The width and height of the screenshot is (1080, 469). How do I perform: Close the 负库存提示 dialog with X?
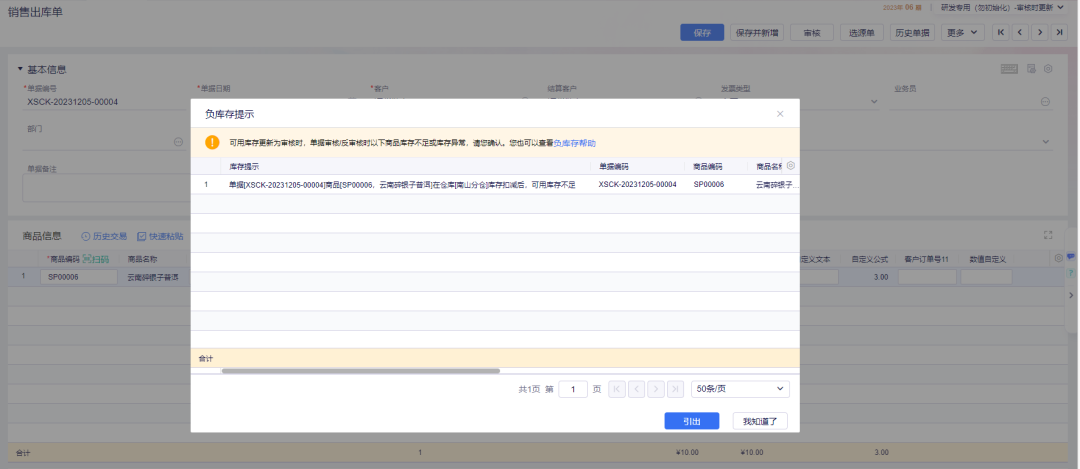[x=780, y=114]
